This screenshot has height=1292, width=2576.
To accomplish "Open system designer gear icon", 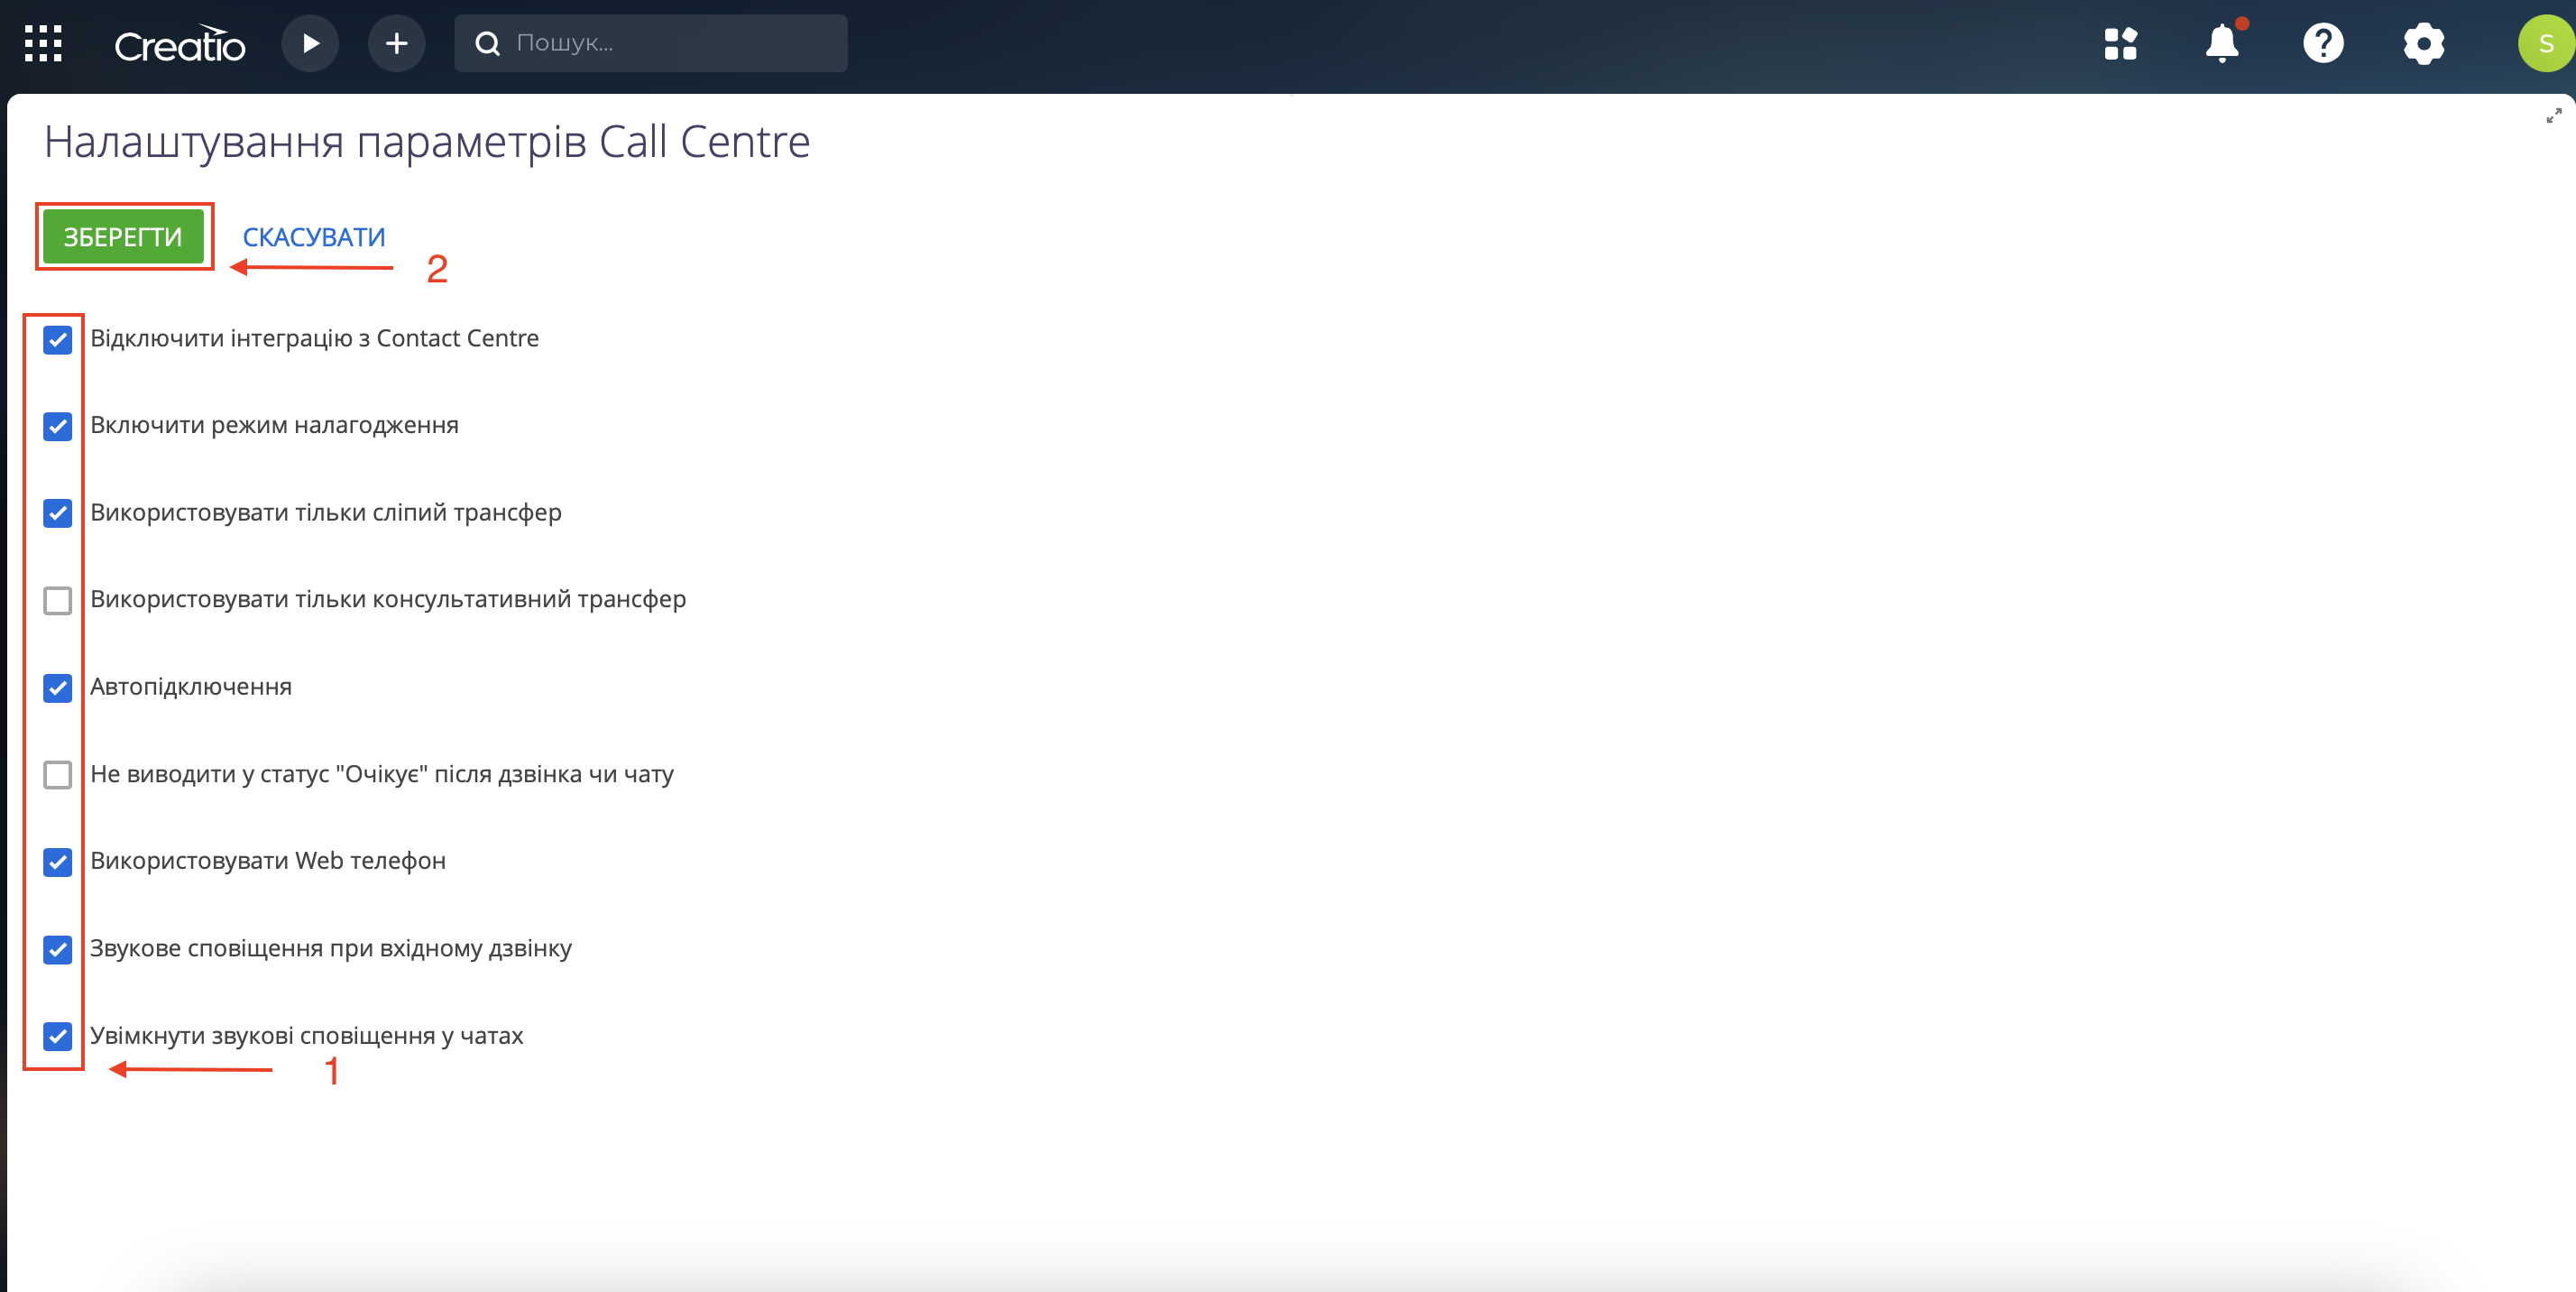I will click(2424, 44).
